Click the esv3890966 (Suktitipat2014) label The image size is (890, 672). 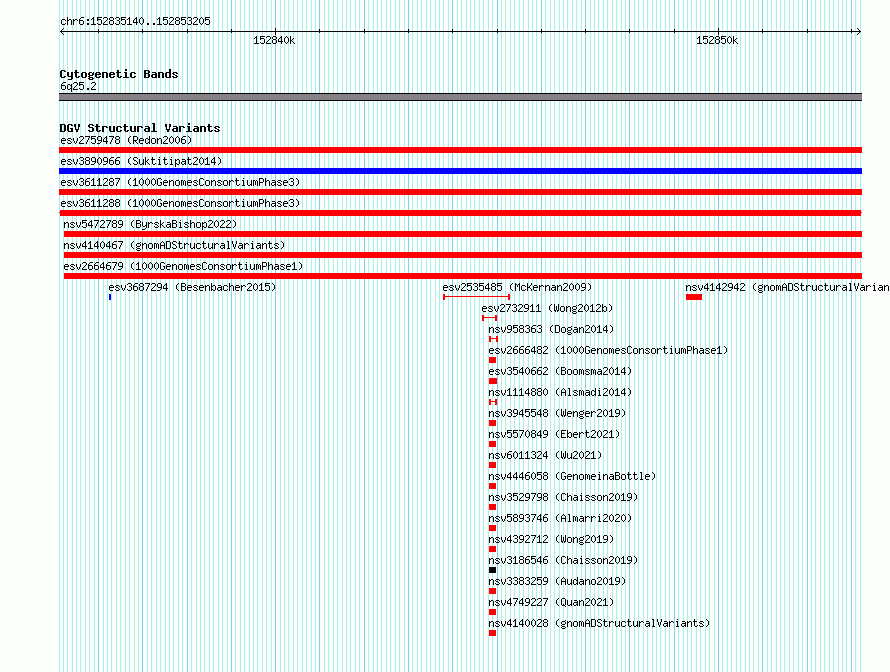click(141, 161)
